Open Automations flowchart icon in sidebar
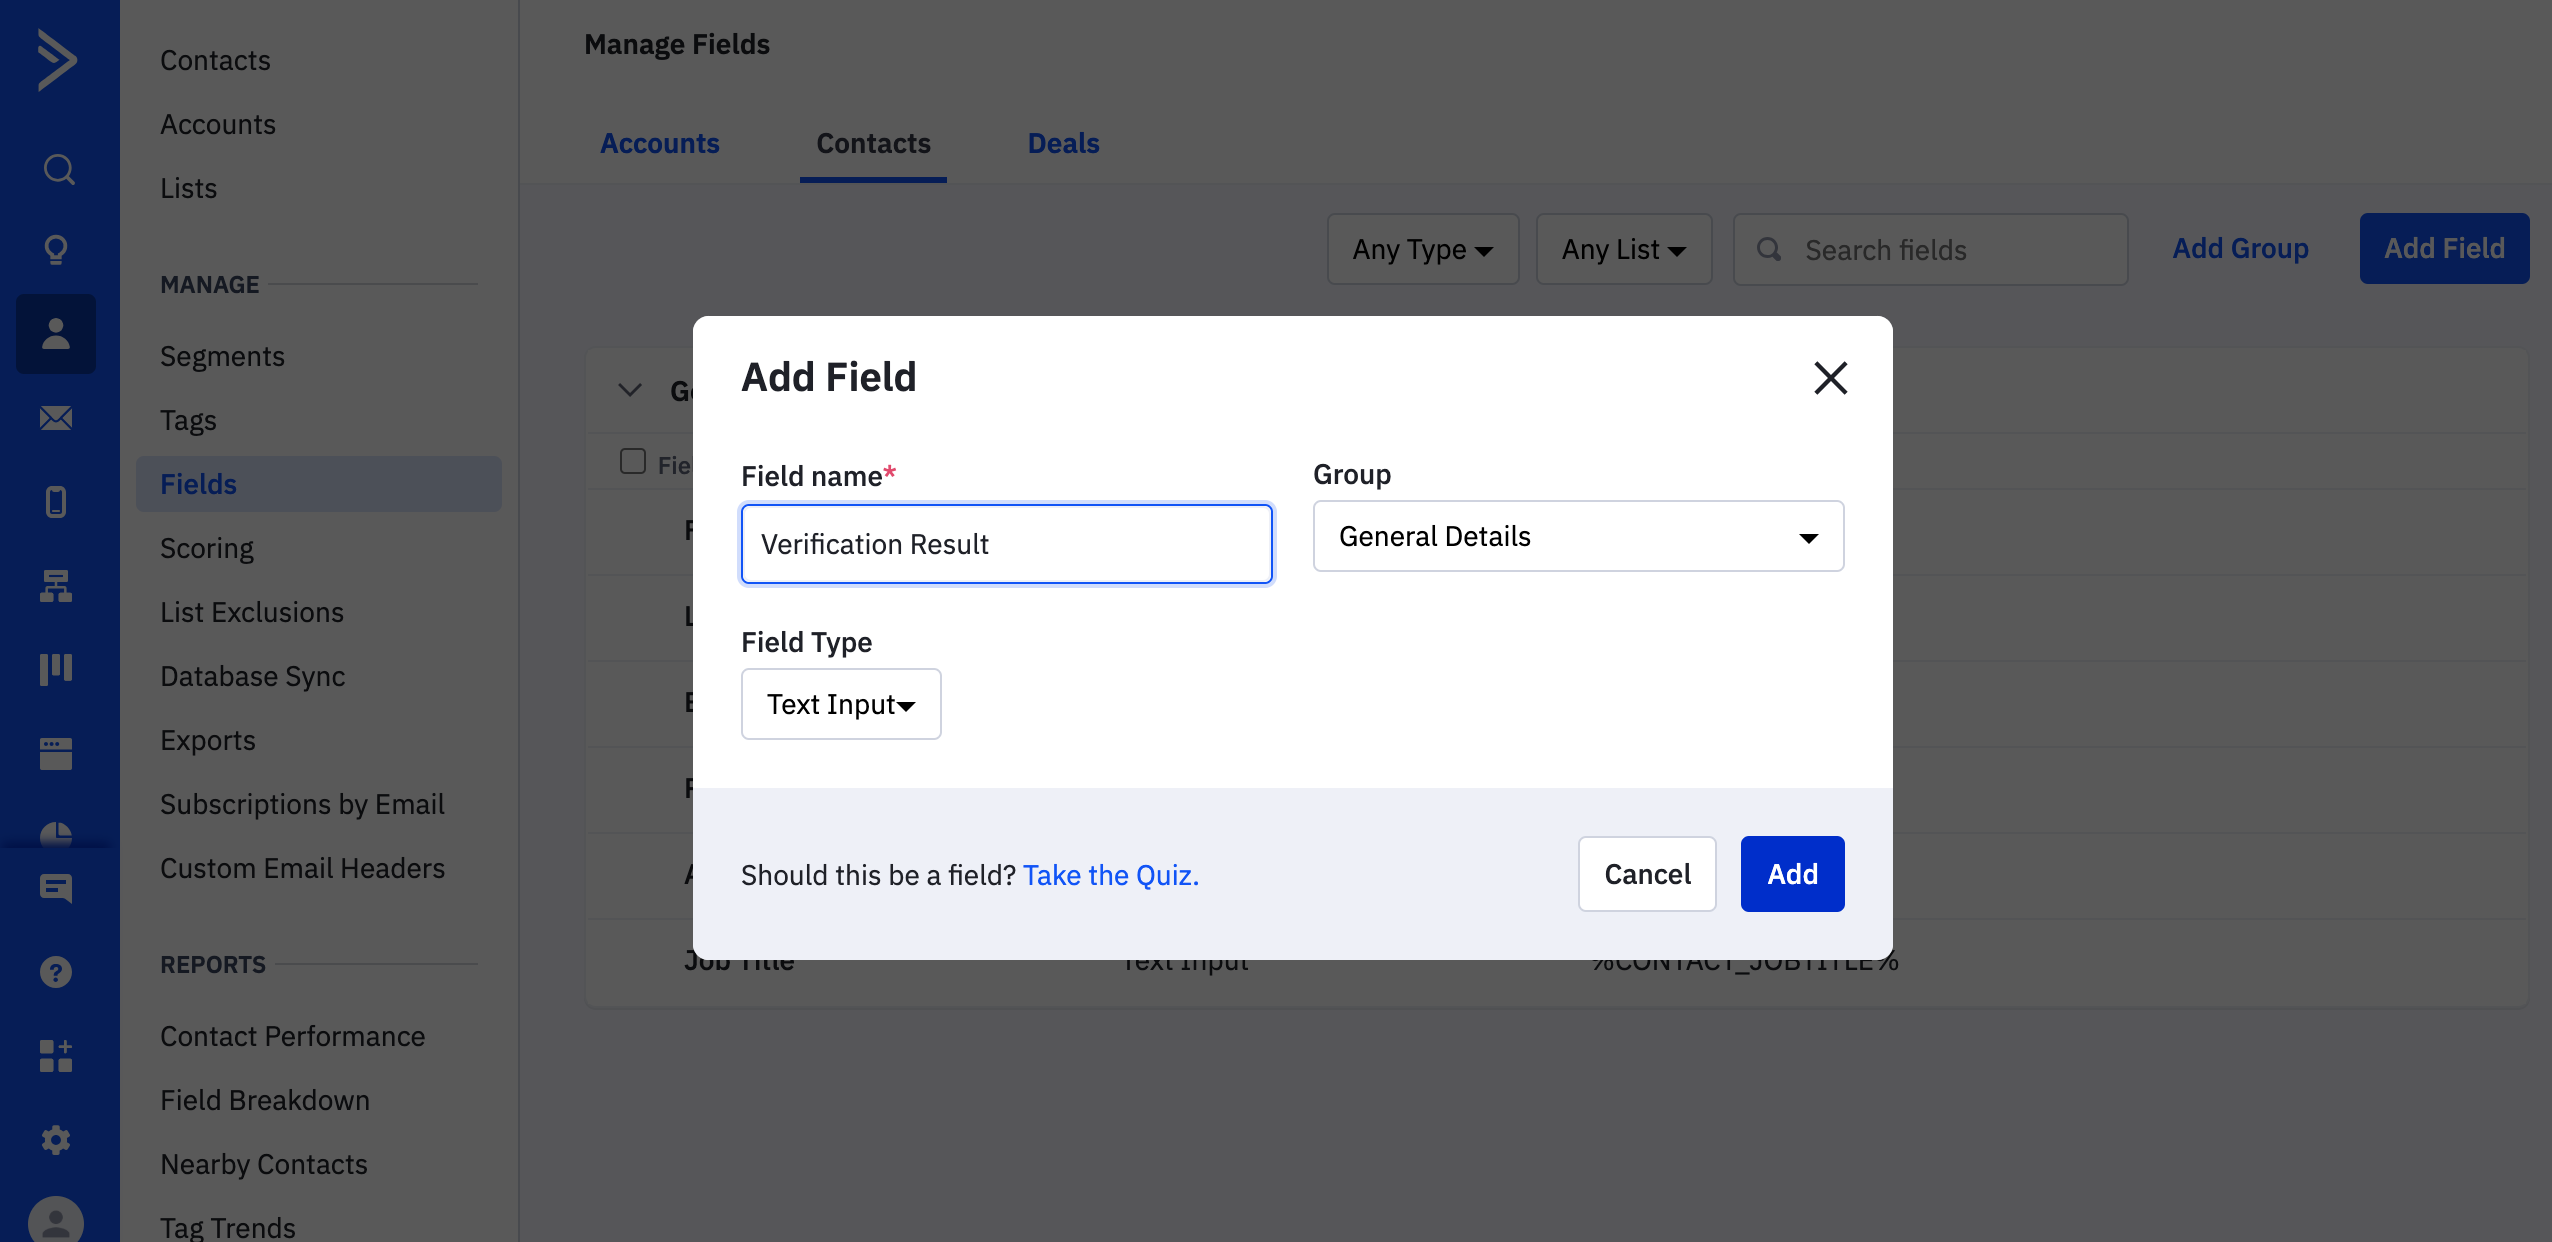2552x1242 pixels. click(x=56, y=585)
